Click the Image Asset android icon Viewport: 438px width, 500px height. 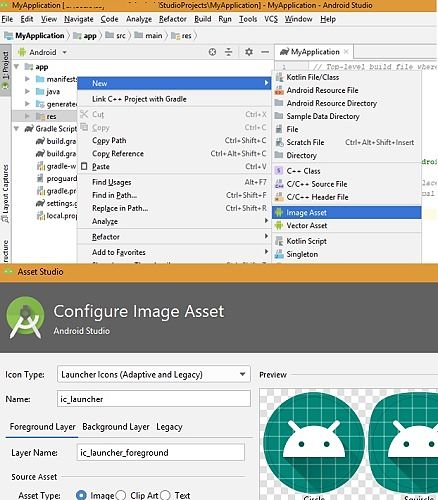[x=279, y=213]
